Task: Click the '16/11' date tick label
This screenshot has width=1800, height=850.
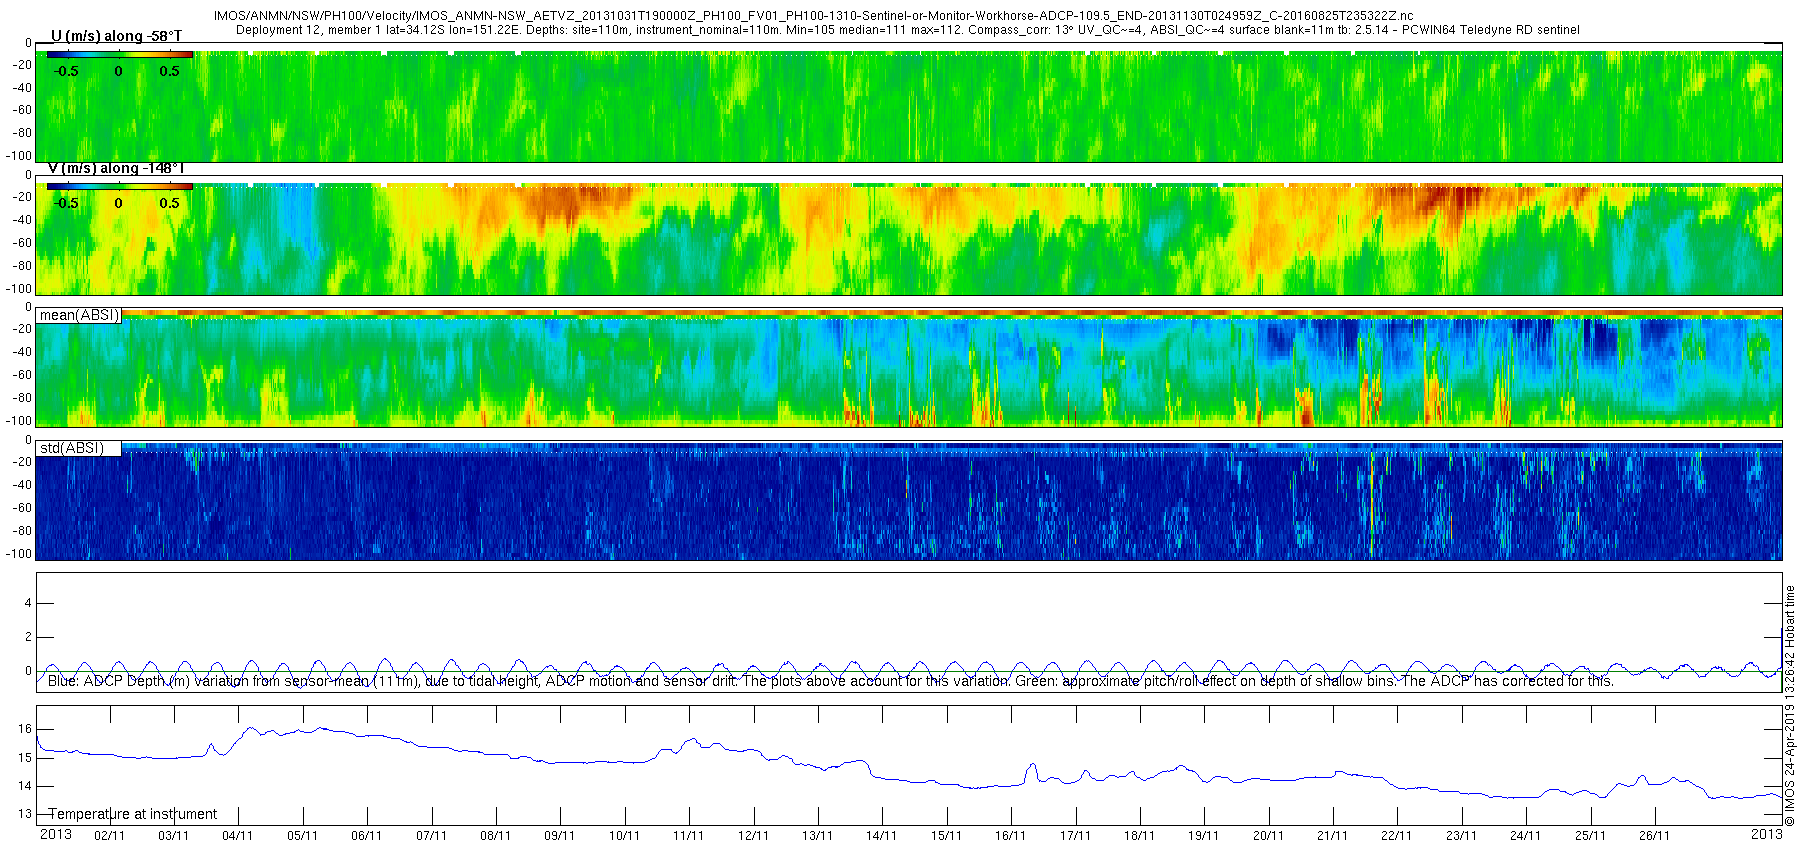Action: coord(1010,836)
